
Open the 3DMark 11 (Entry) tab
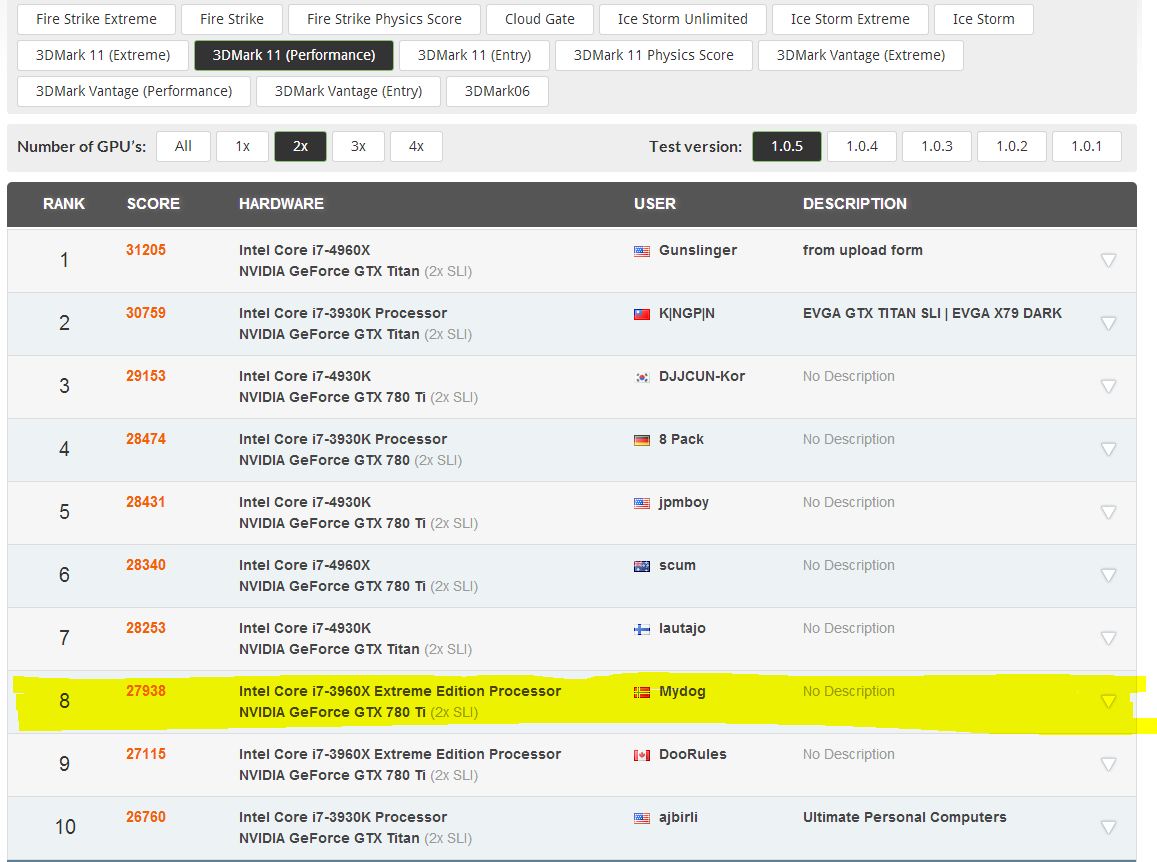pos(474,55)
